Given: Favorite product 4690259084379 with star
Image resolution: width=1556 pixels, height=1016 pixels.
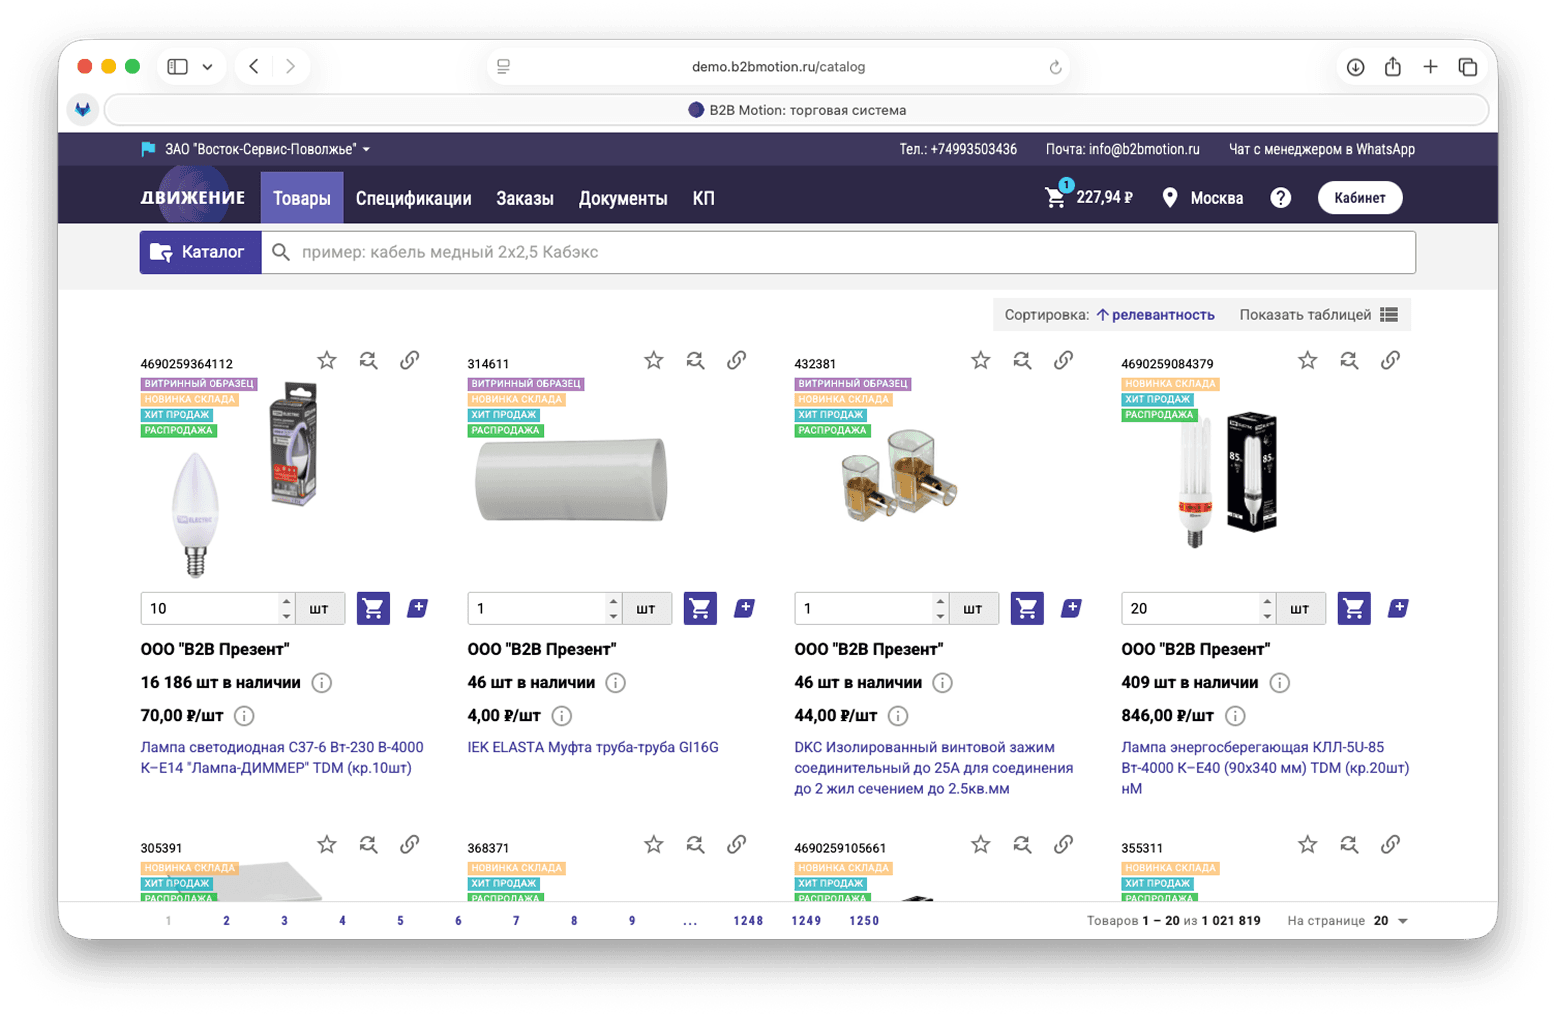Looking at the screenshot, I should pos(1308,361).
